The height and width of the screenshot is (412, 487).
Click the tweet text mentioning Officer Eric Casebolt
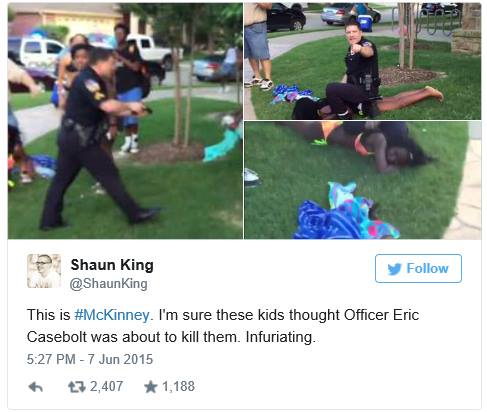coord(223,326)
